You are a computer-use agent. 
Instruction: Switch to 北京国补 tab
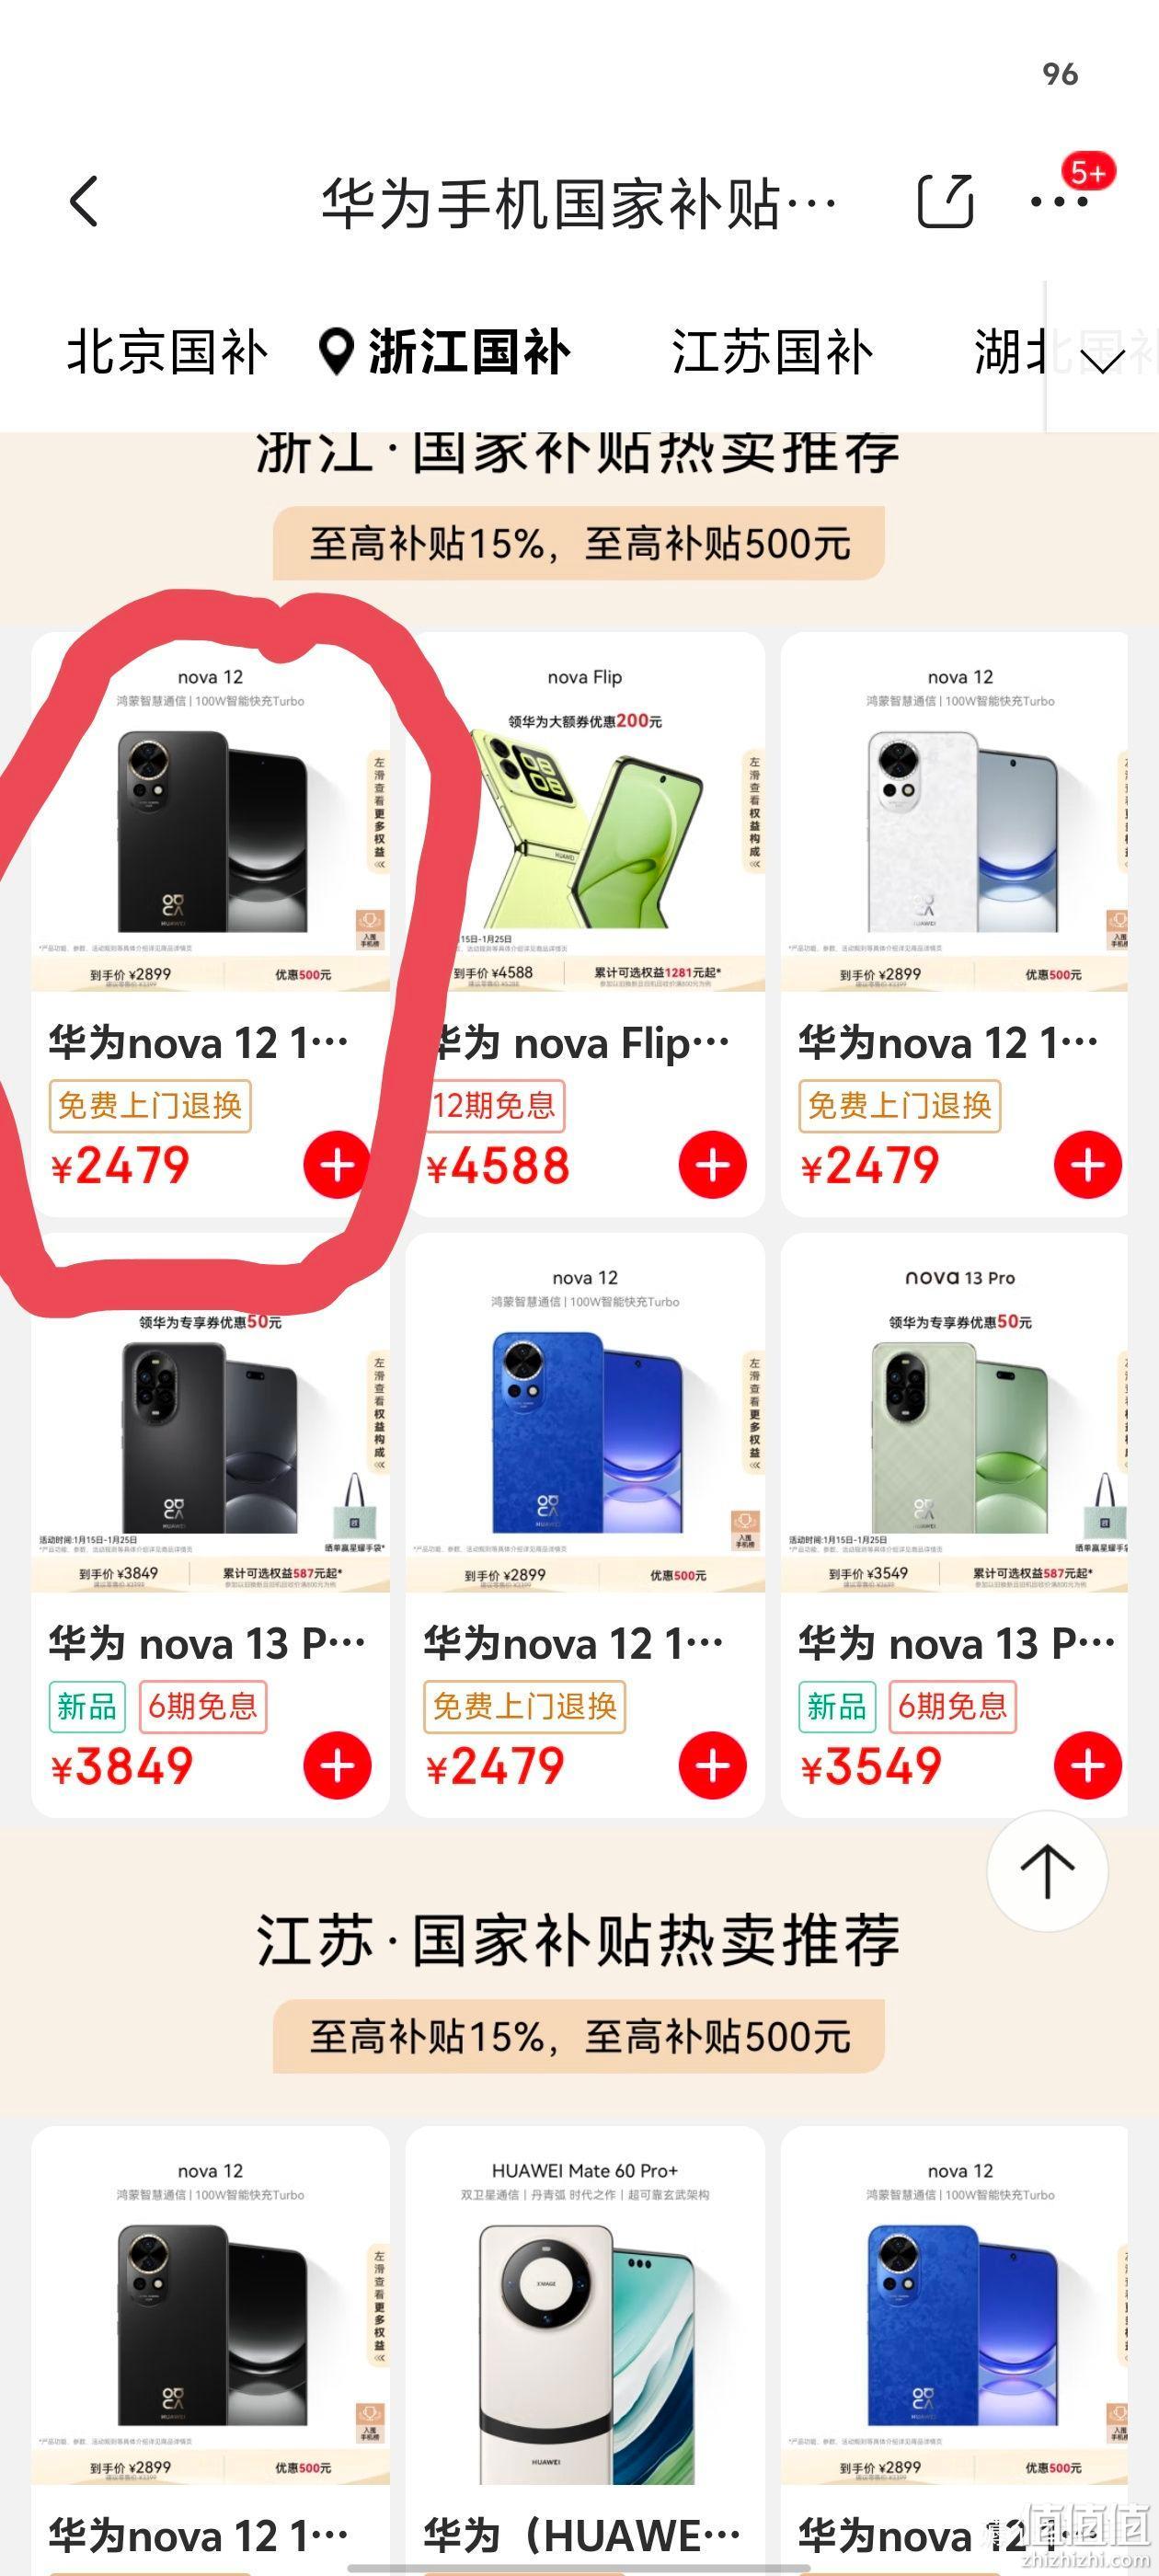pos(167,353)
